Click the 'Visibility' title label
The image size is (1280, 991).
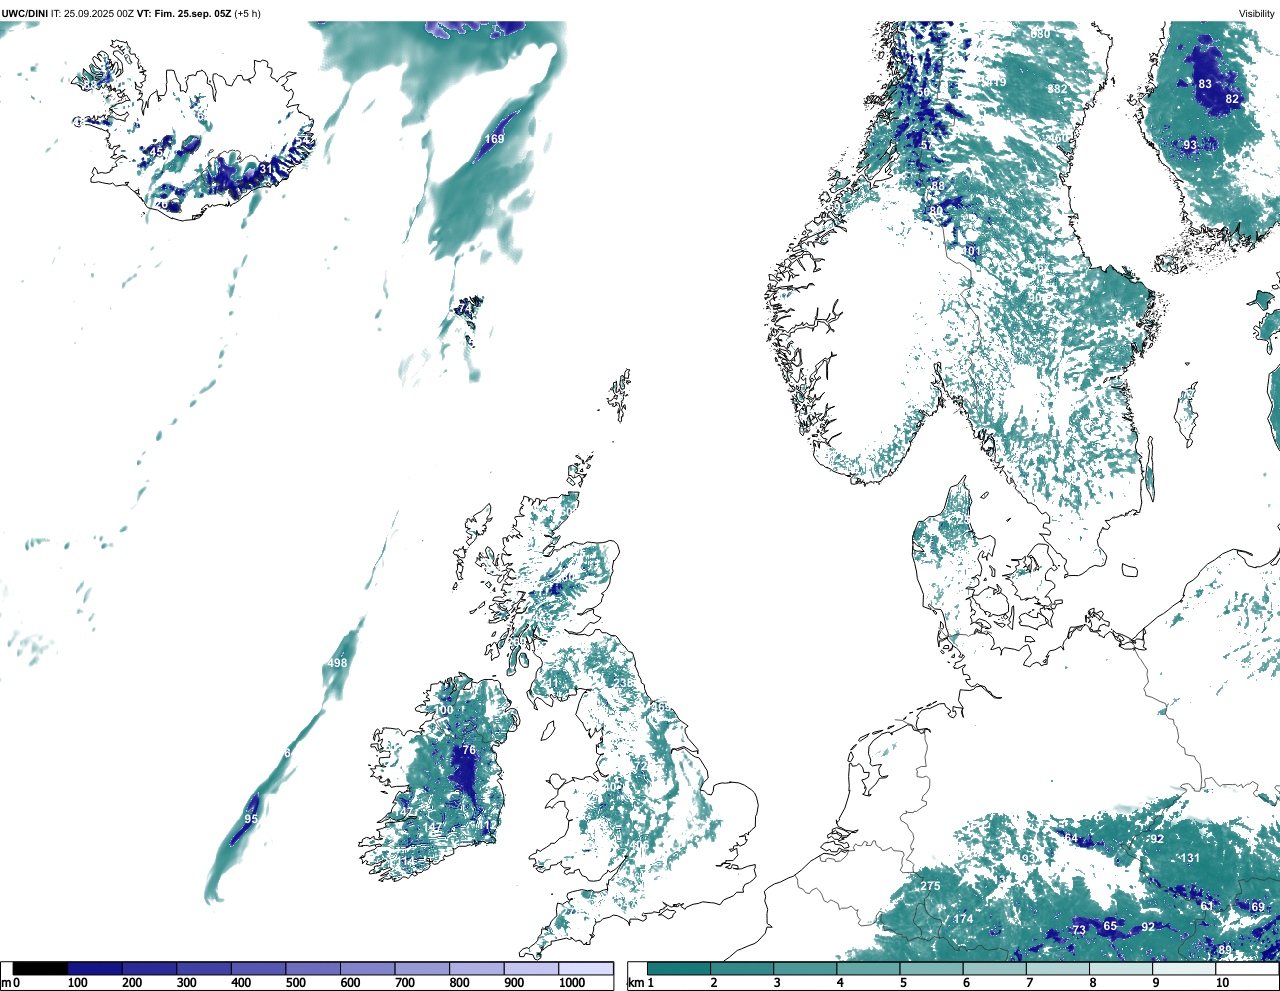pyautogui.click(x=1257, y=13)
